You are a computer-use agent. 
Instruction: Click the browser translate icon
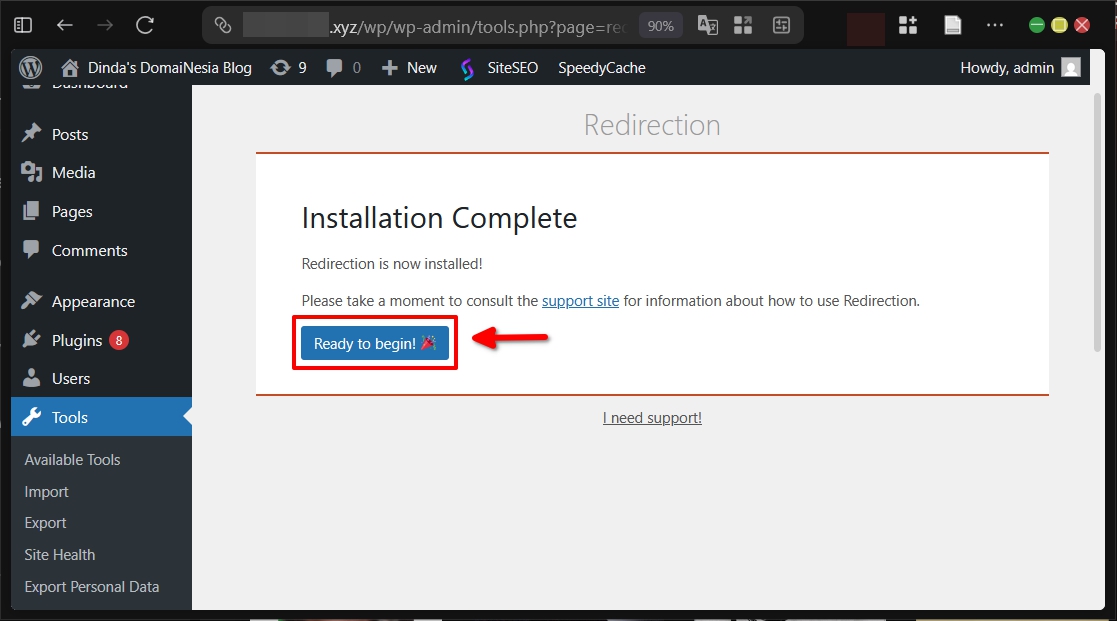coord(707,24)
